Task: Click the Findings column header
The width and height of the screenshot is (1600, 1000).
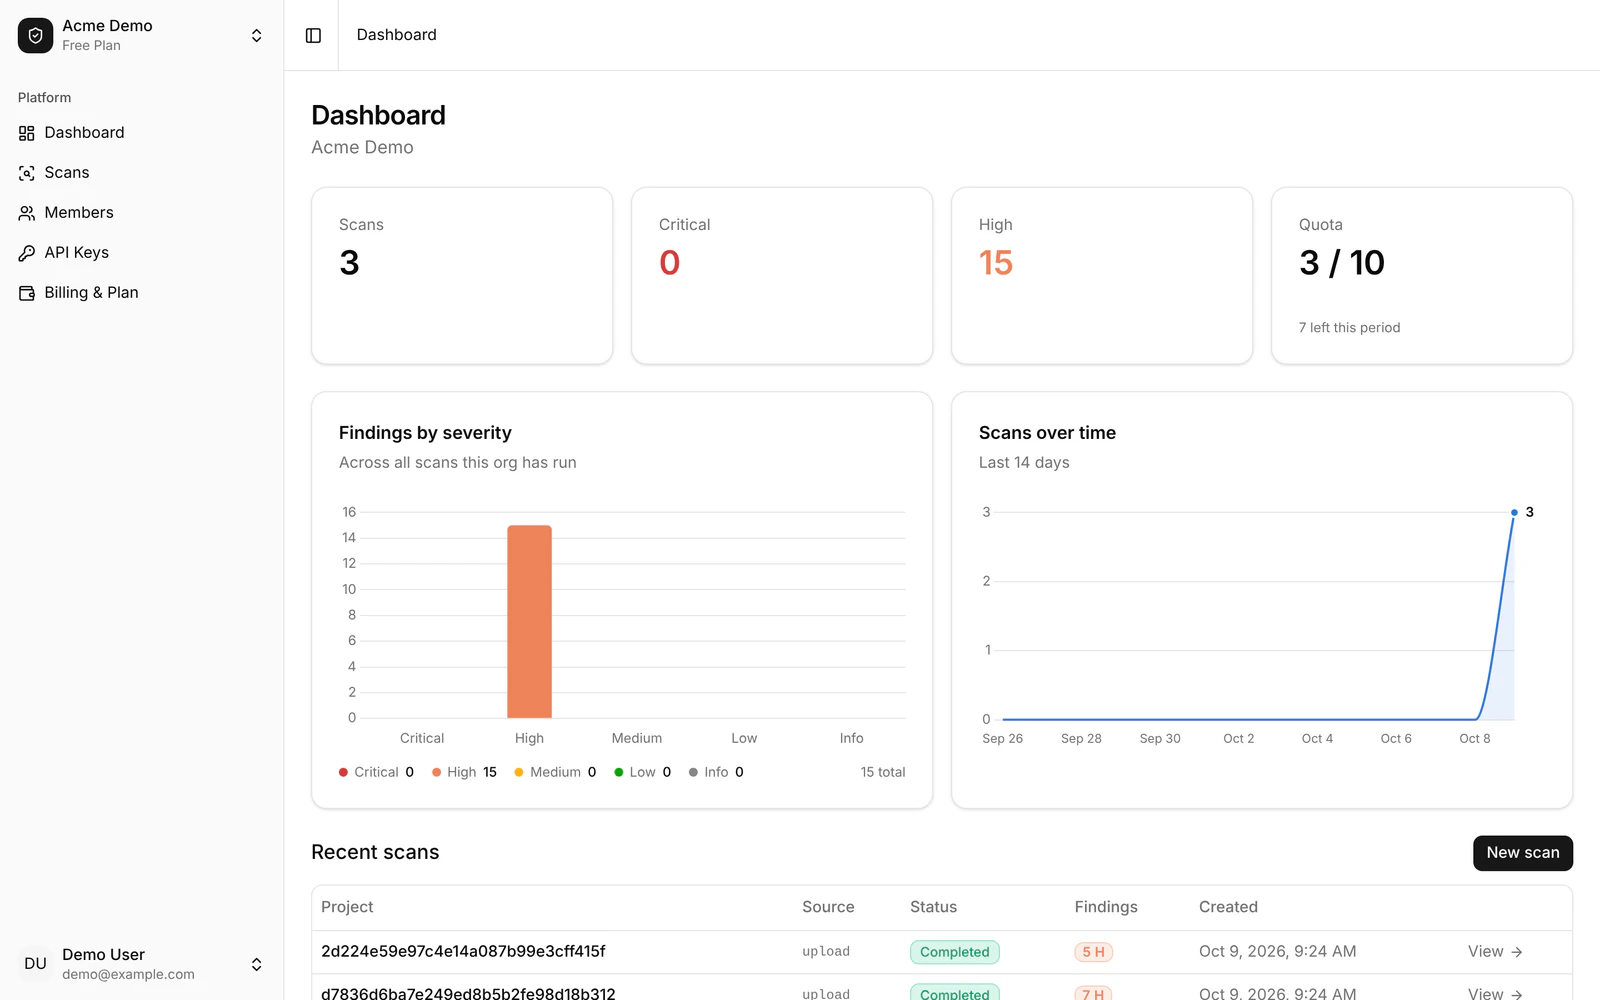Action: (x=1106, y=907)
